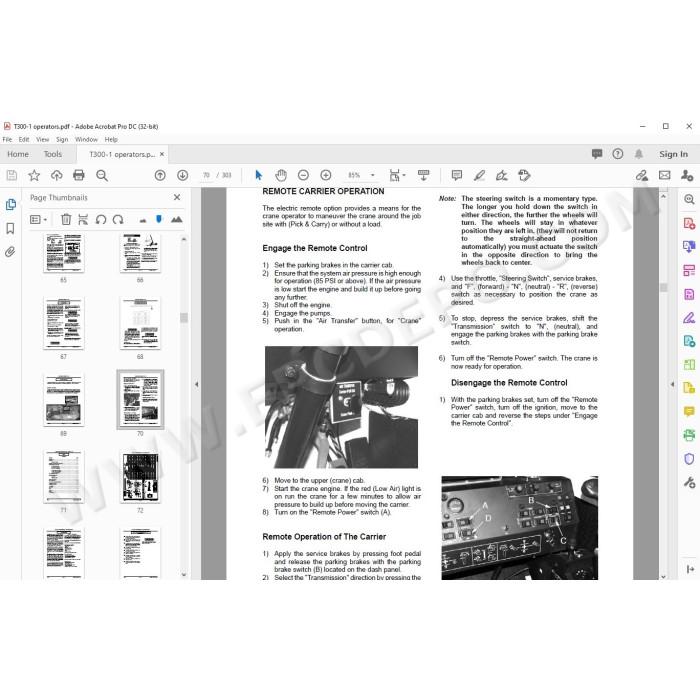The image size is (700, 700).
Task: Open the search magnifier in right pane
Action: (689, 200)
